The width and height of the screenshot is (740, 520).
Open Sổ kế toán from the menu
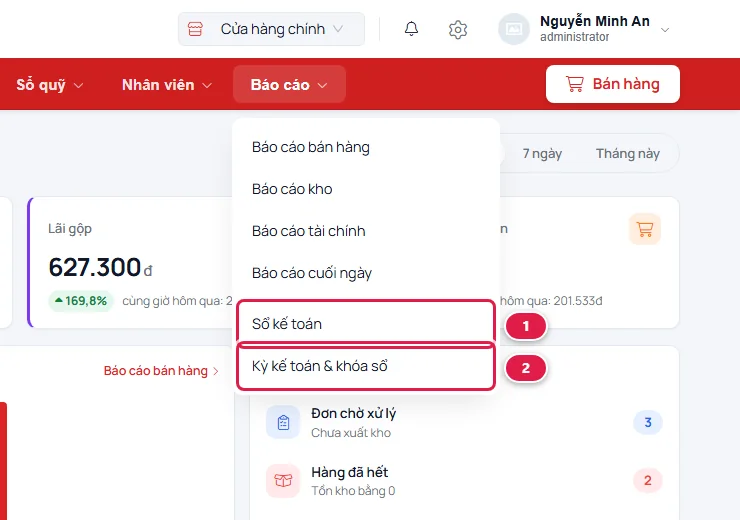pos(366,324)
